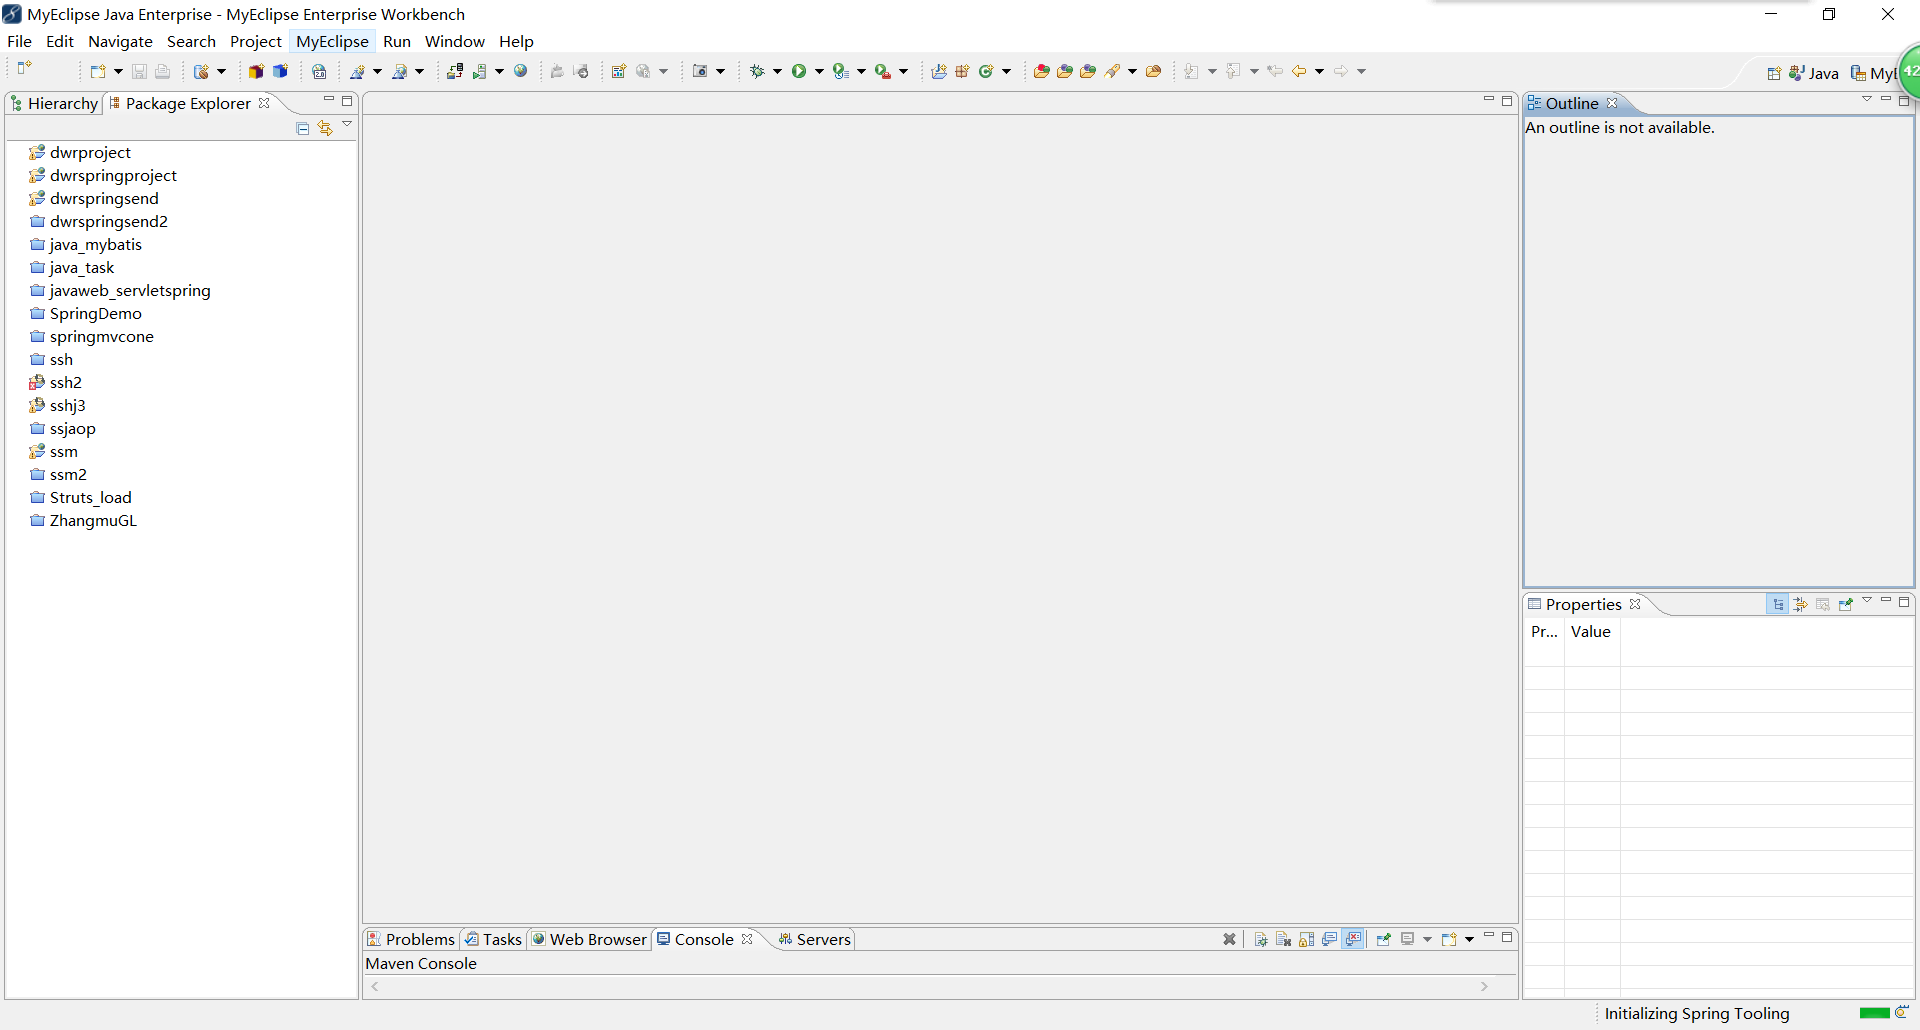Select the SpringDemo project

[95, 313]
